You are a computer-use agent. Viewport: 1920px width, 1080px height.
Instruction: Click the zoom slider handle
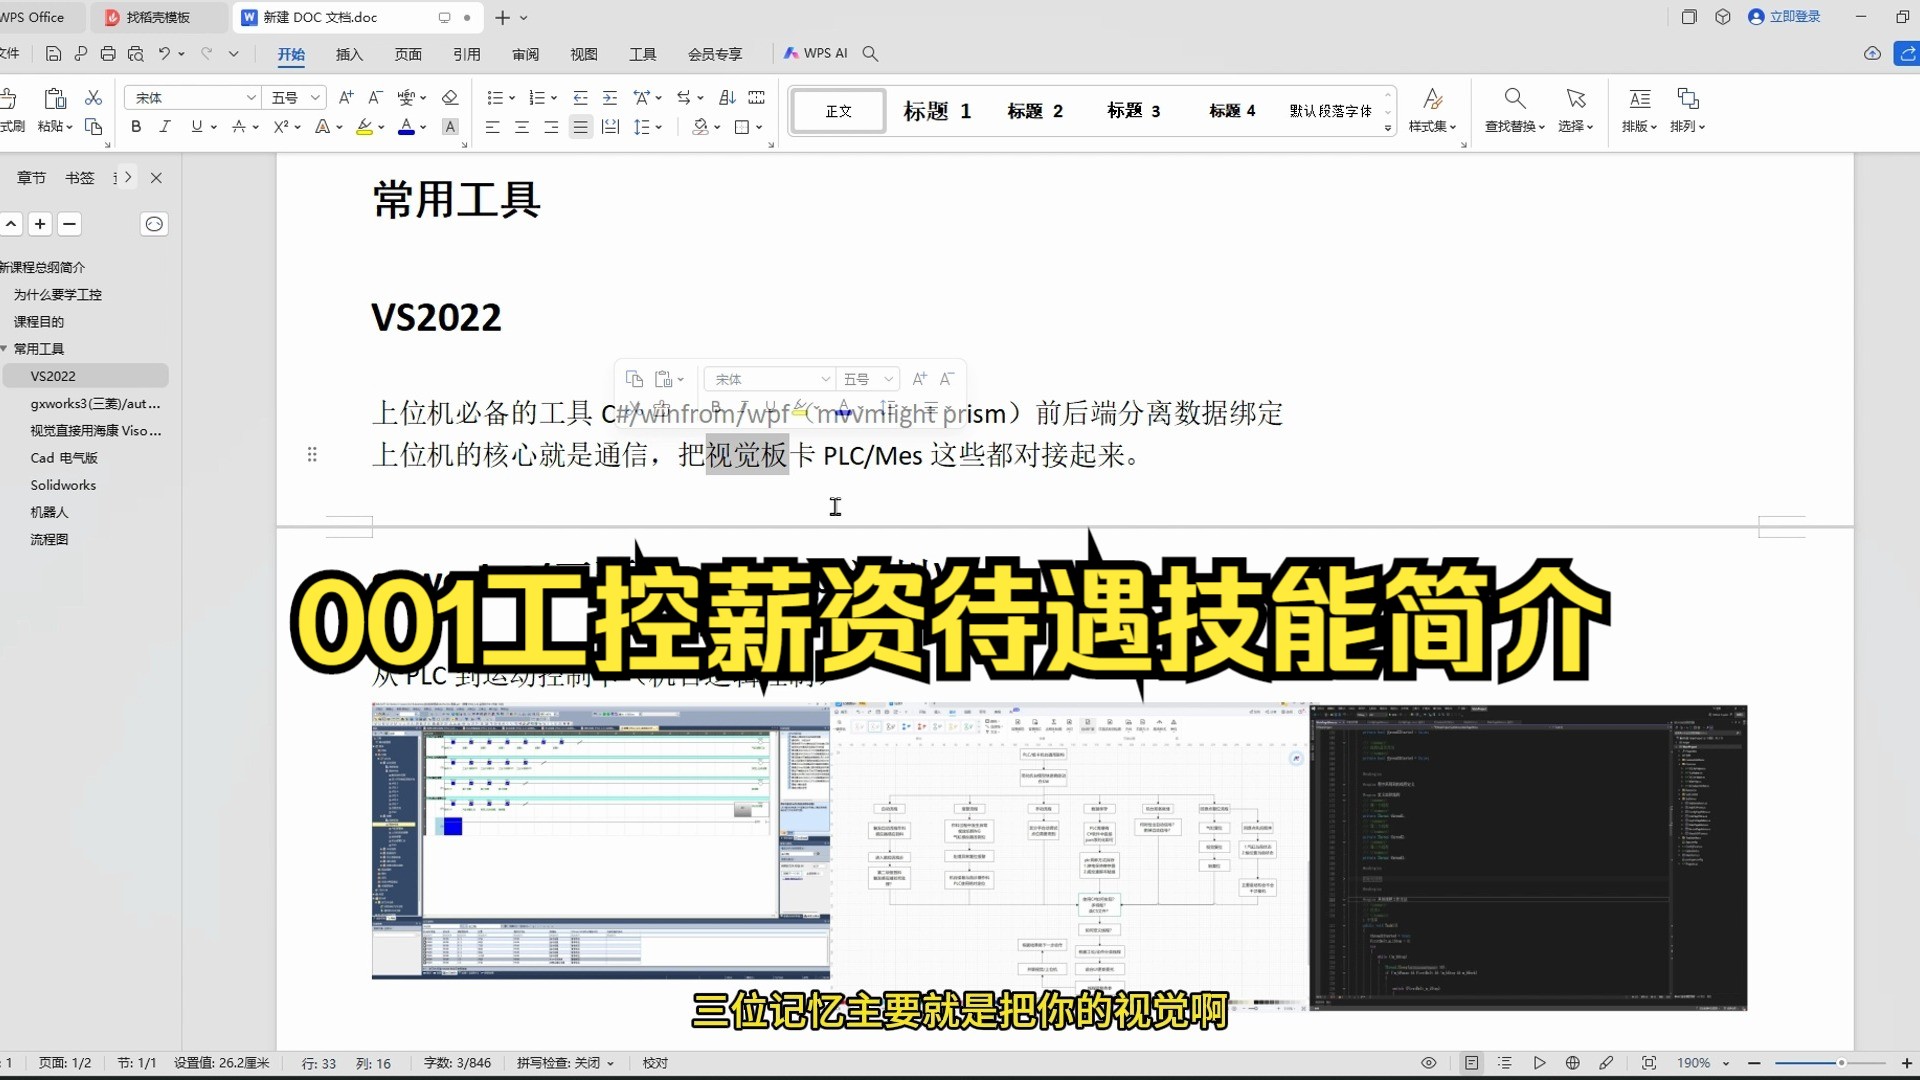click(1841, 1063)
